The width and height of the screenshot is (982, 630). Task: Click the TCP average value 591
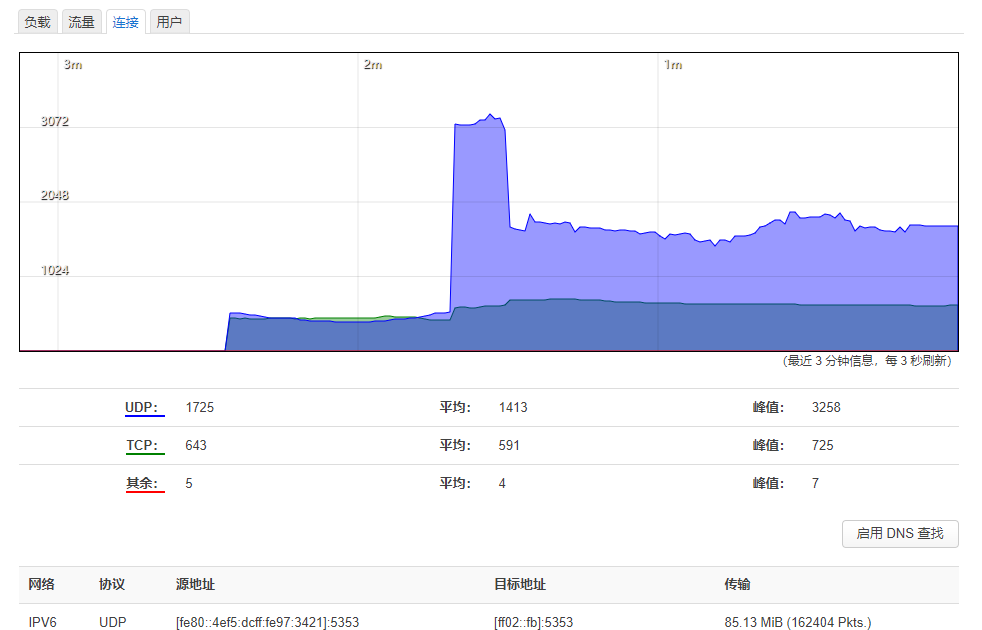[509, 446]
